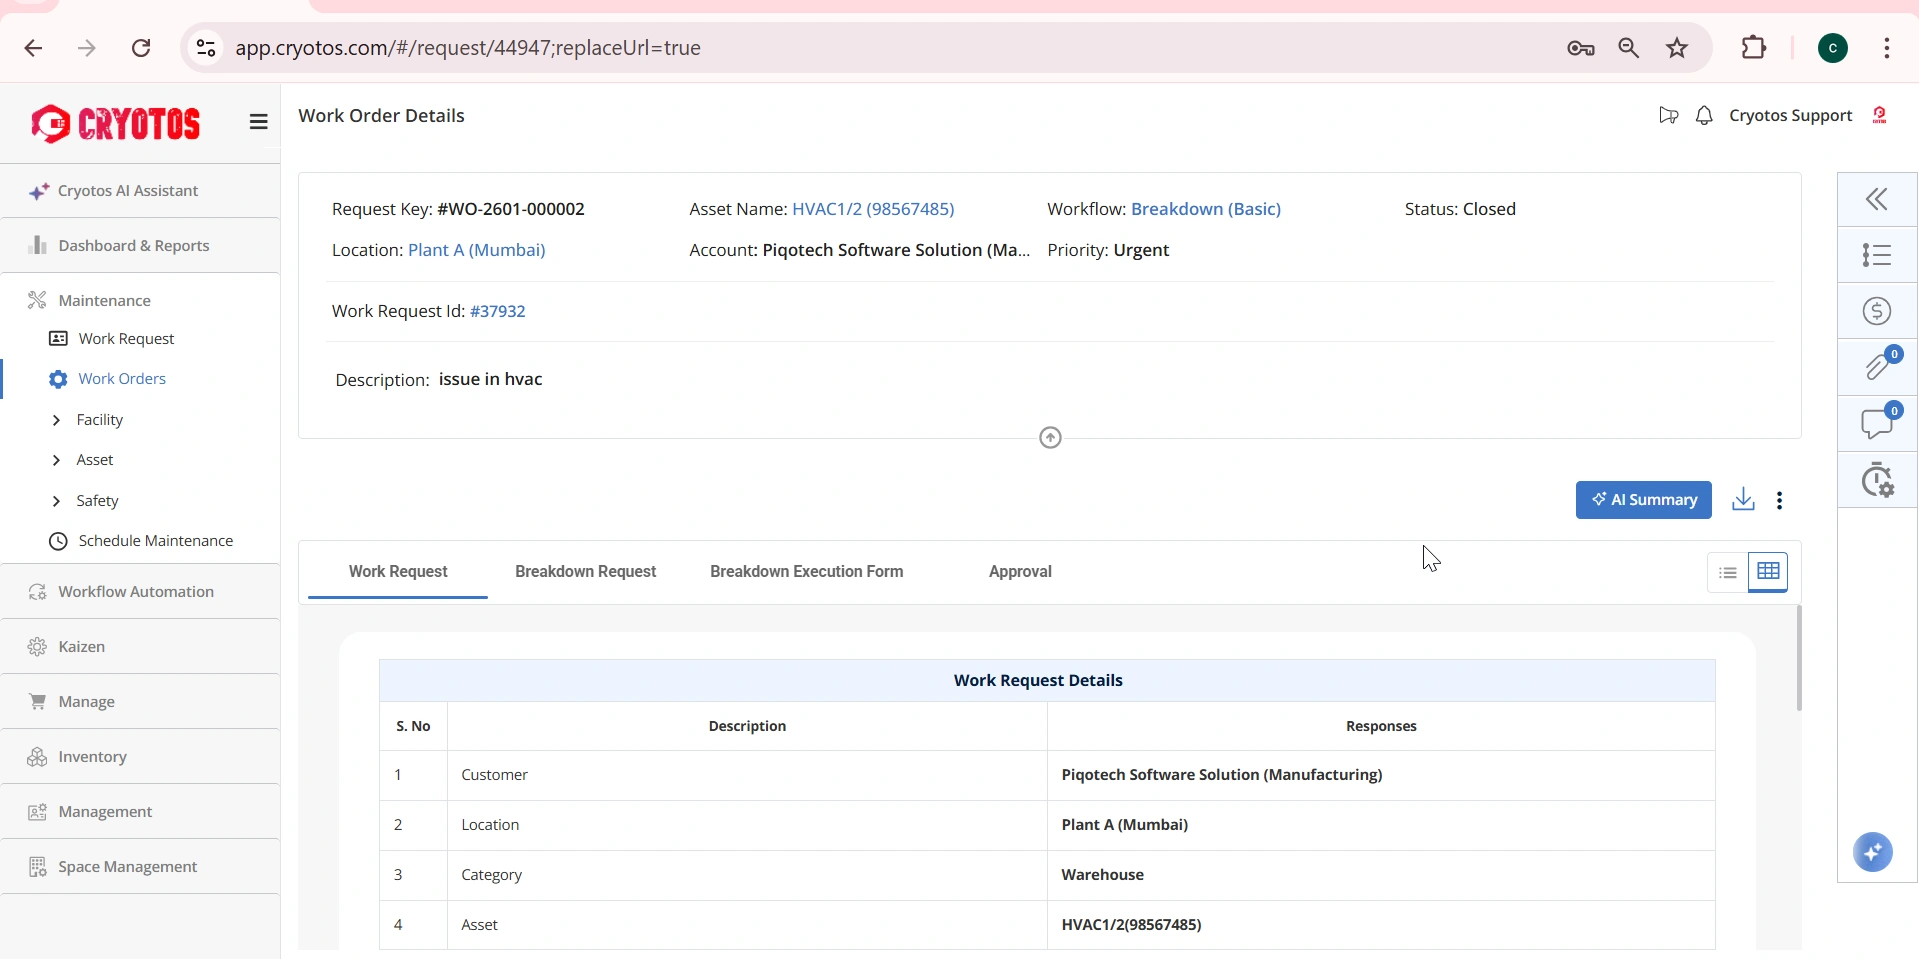This screenshot has height=959, width=1919.
Task: Switch to grid view of work request details
Action: click(x=1767, y=572)
